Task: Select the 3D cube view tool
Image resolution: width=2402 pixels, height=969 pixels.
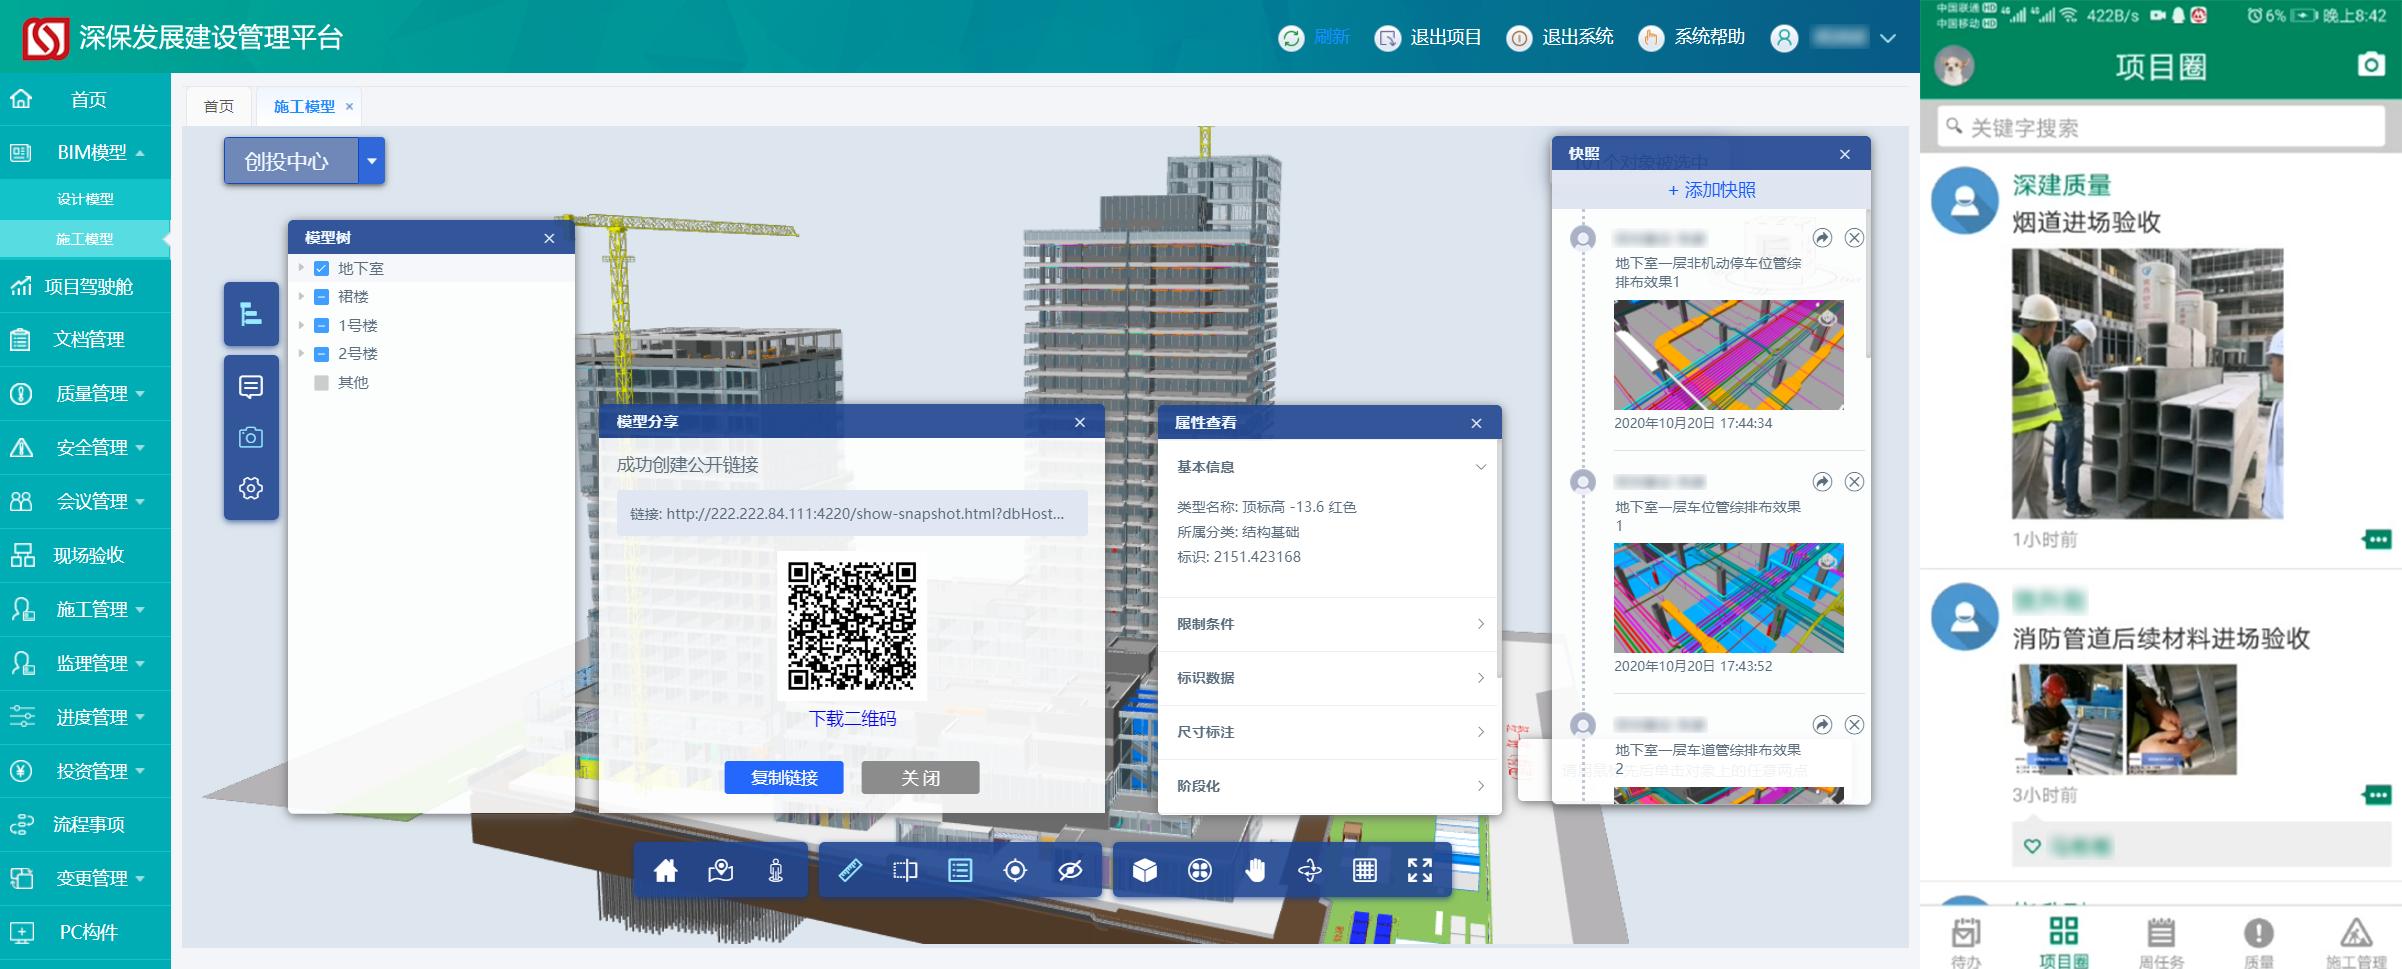Action: click(1145, 870)
